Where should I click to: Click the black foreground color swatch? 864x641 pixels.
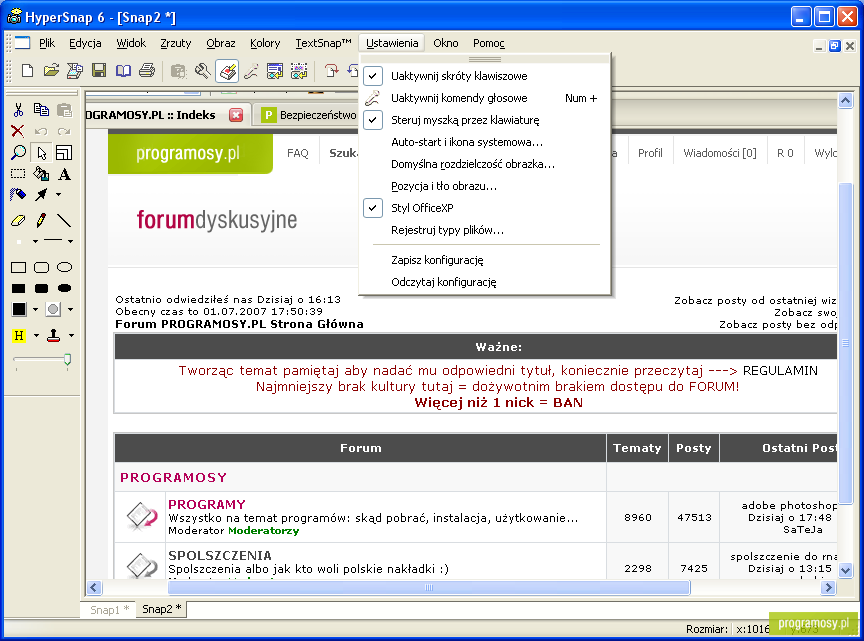(x=19, y=310)
